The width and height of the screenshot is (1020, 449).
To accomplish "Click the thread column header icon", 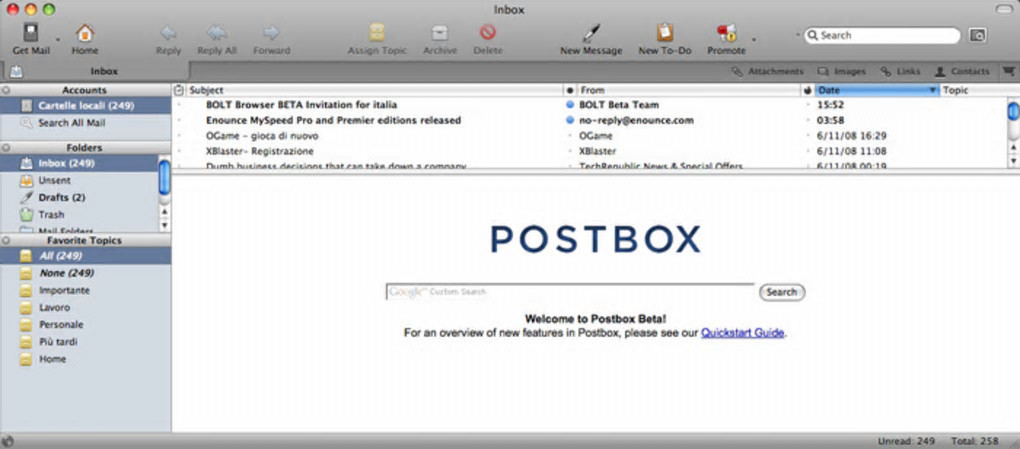I will coord(179,90).
